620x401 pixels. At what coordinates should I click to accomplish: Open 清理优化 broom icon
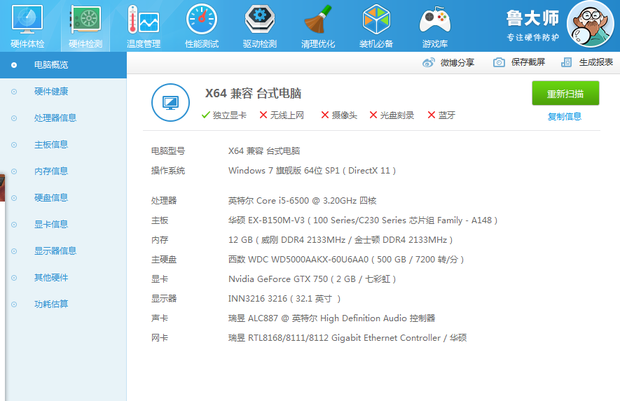click(318, 19)
